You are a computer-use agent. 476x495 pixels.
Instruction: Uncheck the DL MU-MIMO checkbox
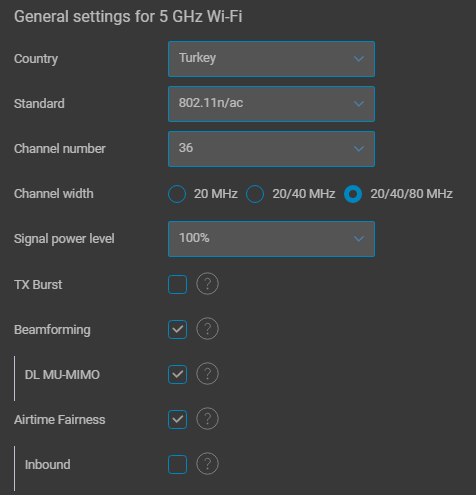click(x=177, y=374)
